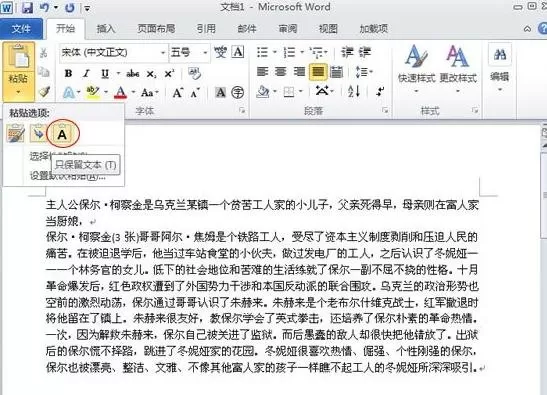Toggle Italic formatting

[x=86, y=73]
